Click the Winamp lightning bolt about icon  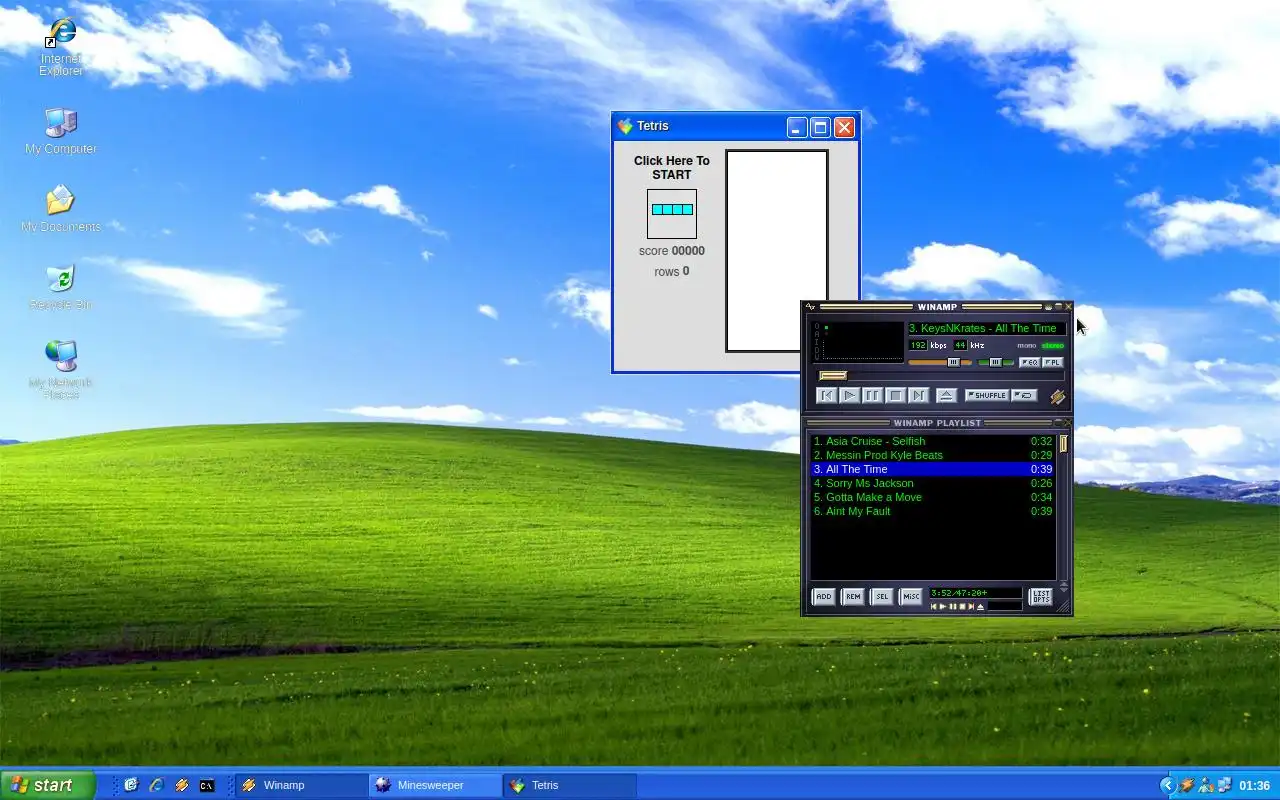point(1057,397)
